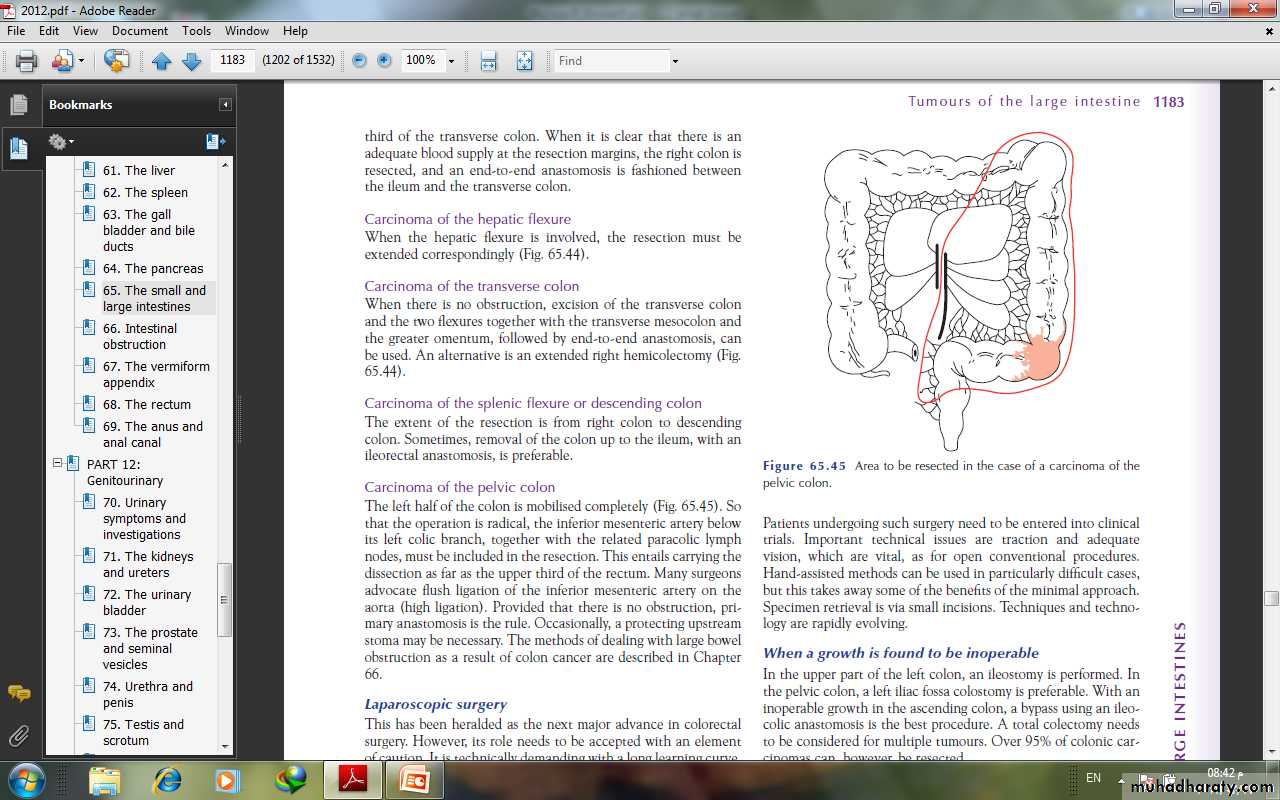The image size is (1280, 800).
Task: Open the Find options dropdown arrow
Action: click(675, 61)
